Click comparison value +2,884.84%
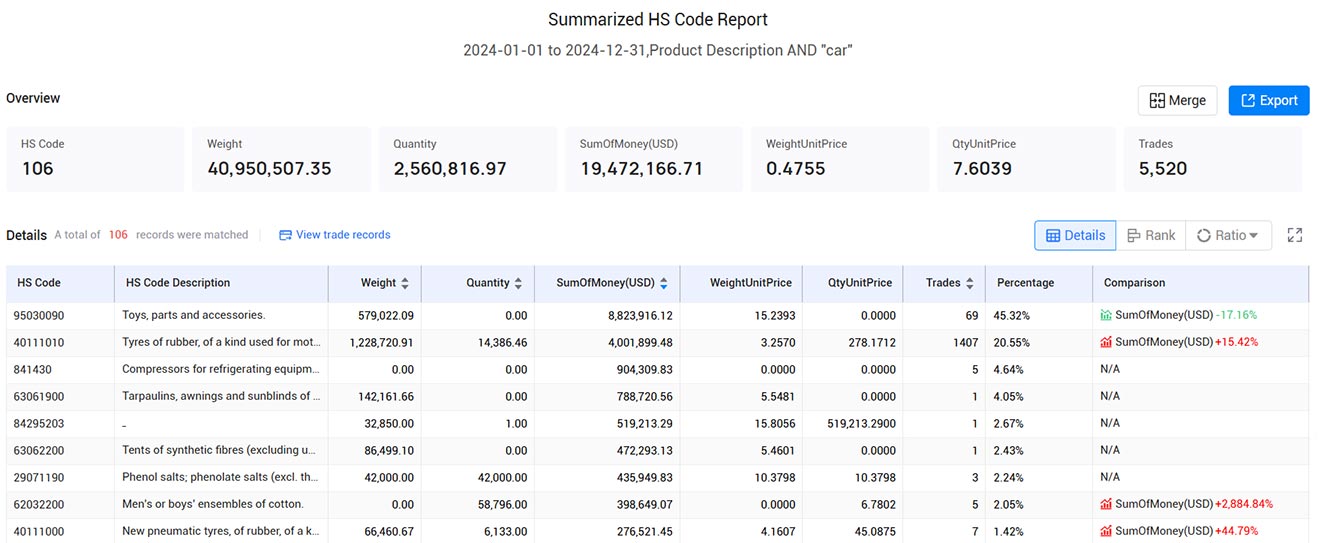This screenshot has height=543, width=1318. point(1244,504)
